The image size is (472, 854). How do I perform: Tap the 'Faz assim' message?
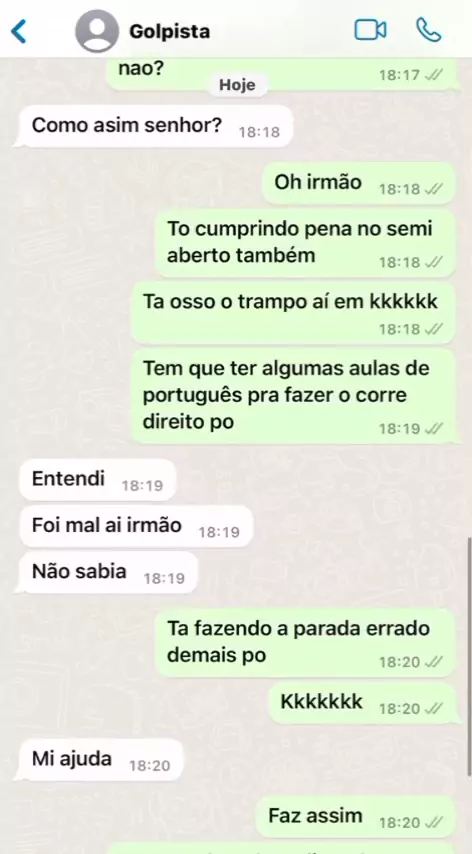355,817
